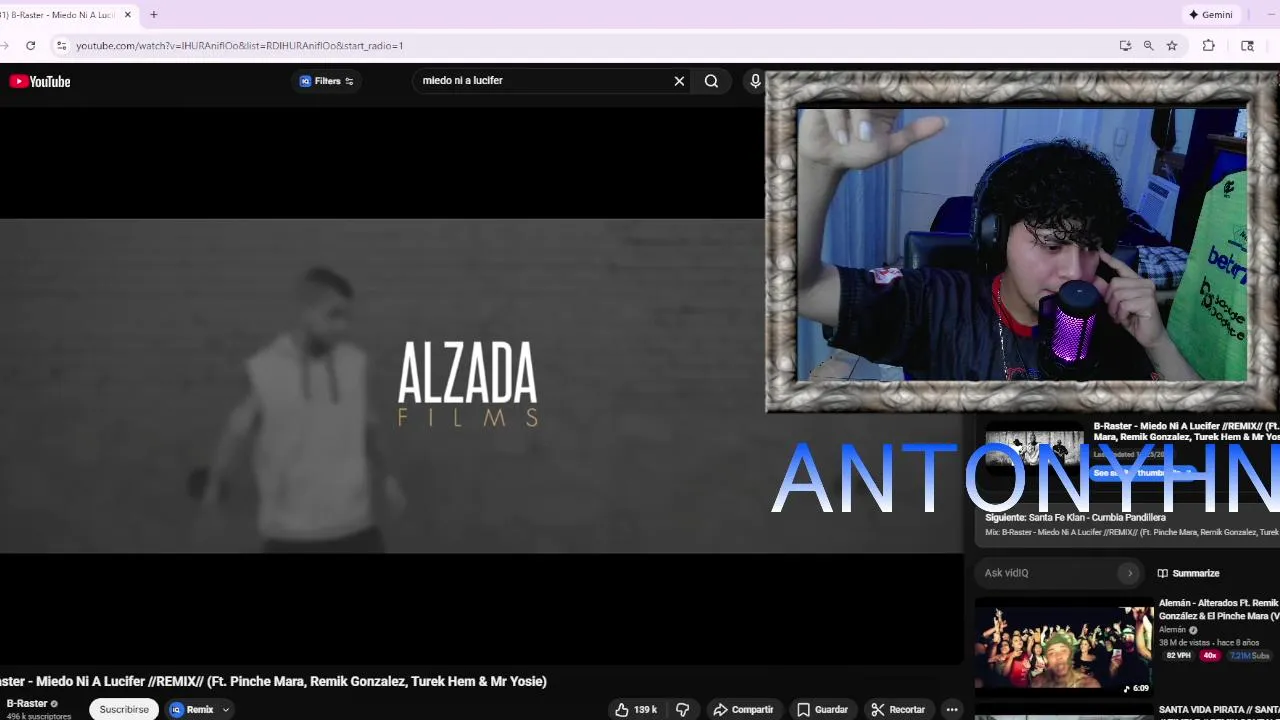Open a new browser tab
This screenshot has height=720, width=1280.
(x=154, y=15)
